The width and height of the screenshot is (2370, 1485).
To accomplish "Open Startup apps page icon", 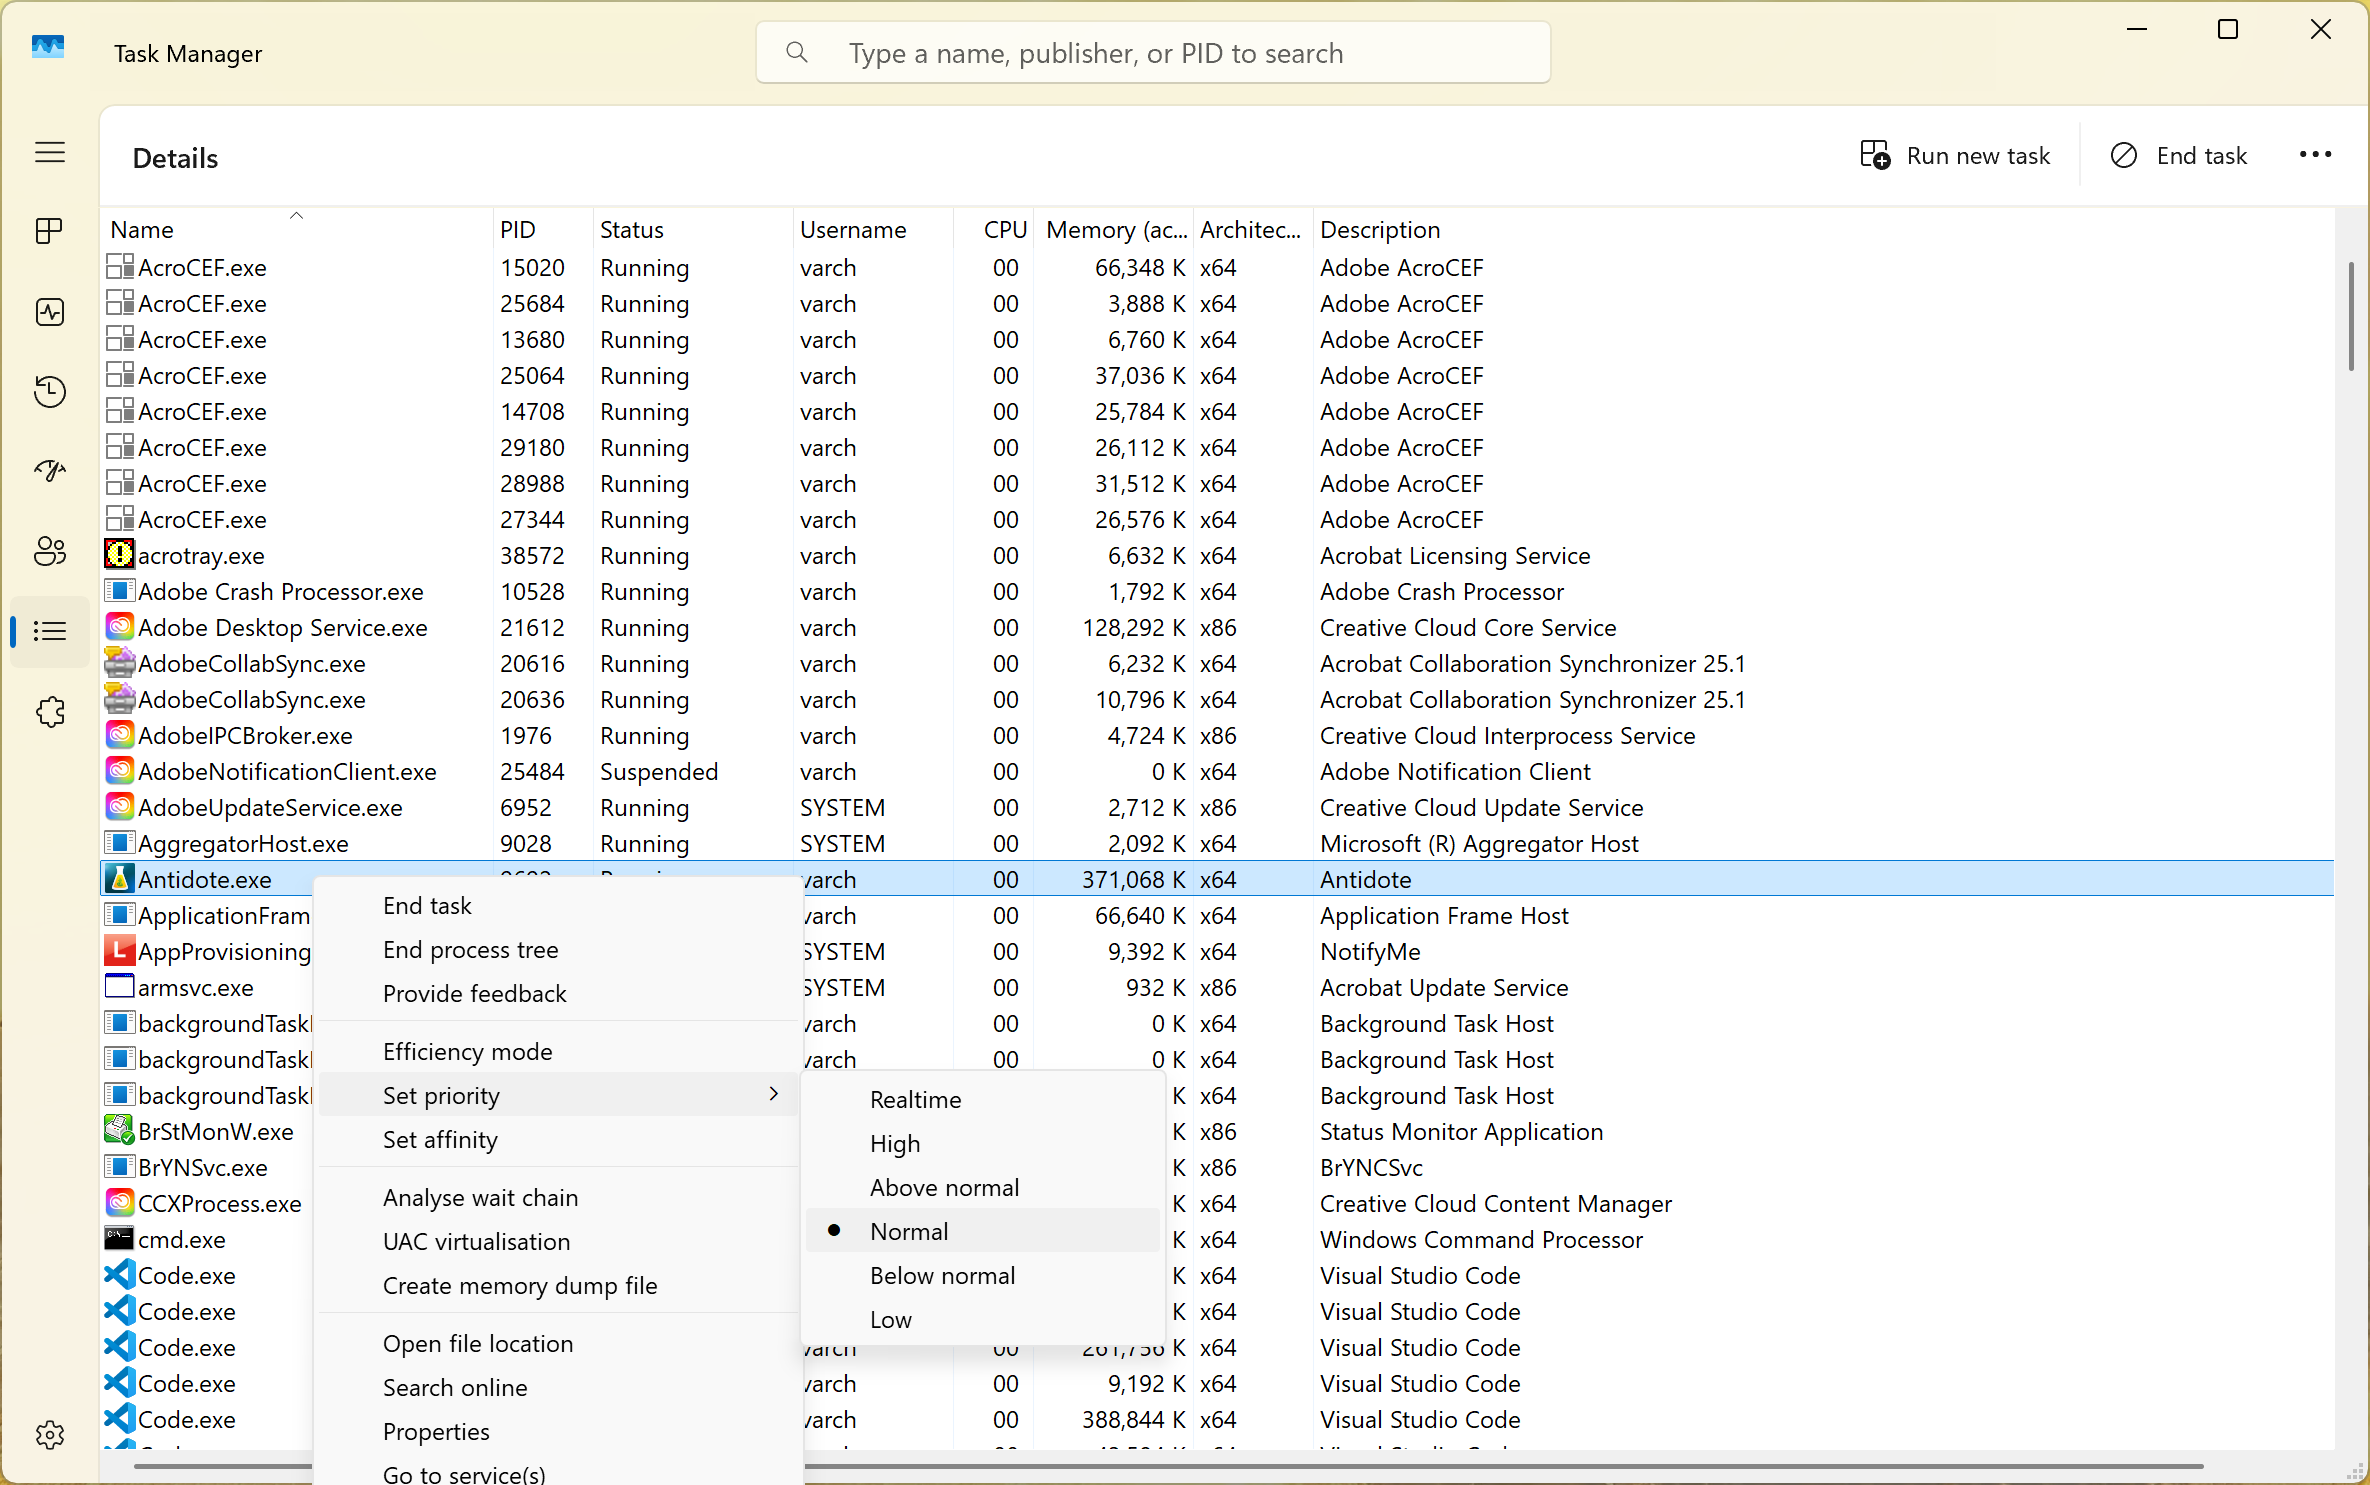I will [x=50, y=471].
